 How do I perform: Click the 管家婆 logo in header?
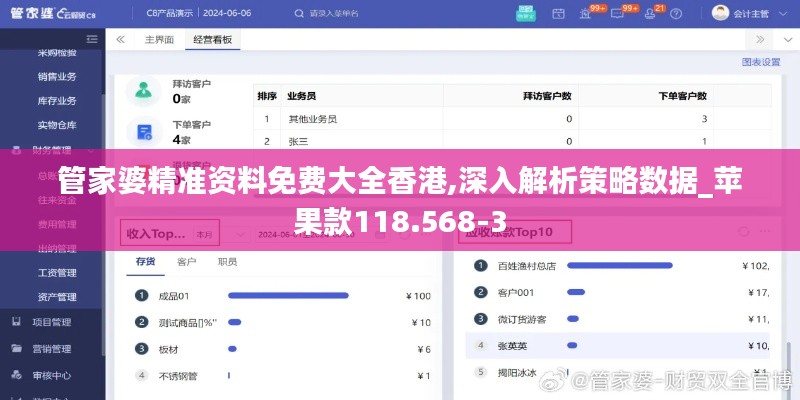[53, 14]
